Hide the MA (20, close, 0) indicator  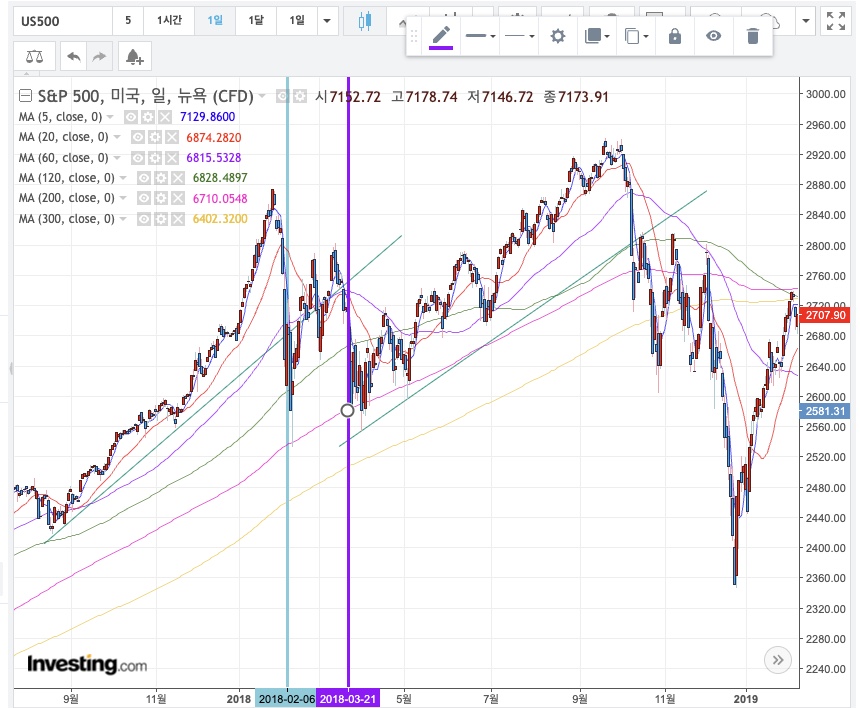point(137,137)
